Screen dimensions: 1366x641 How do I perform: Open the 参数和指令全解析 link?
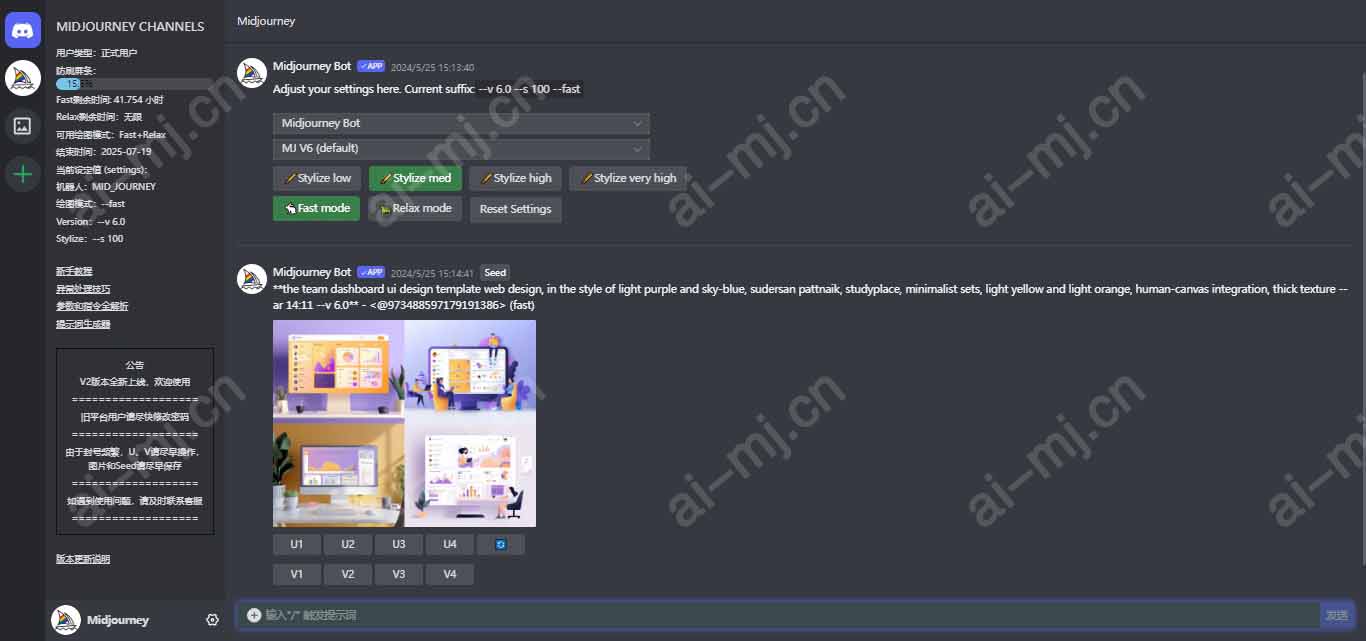tap(92, 306)
